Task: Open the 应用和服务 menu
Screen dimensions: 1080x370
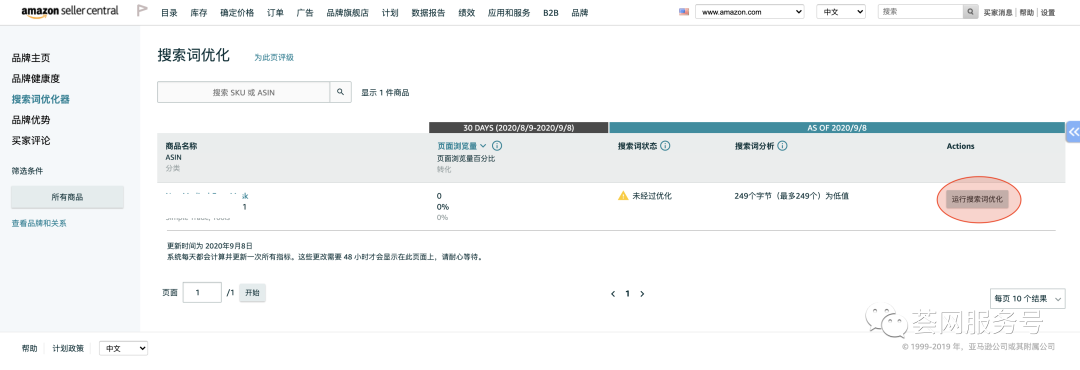Action: pos(509,12)
